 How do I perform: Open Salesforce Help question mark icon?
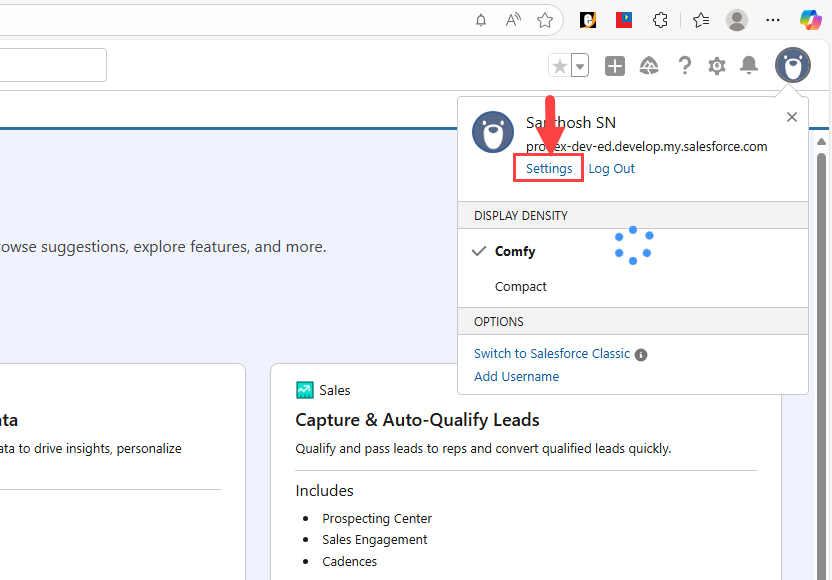pyautogui.click(x=684, y=66)
